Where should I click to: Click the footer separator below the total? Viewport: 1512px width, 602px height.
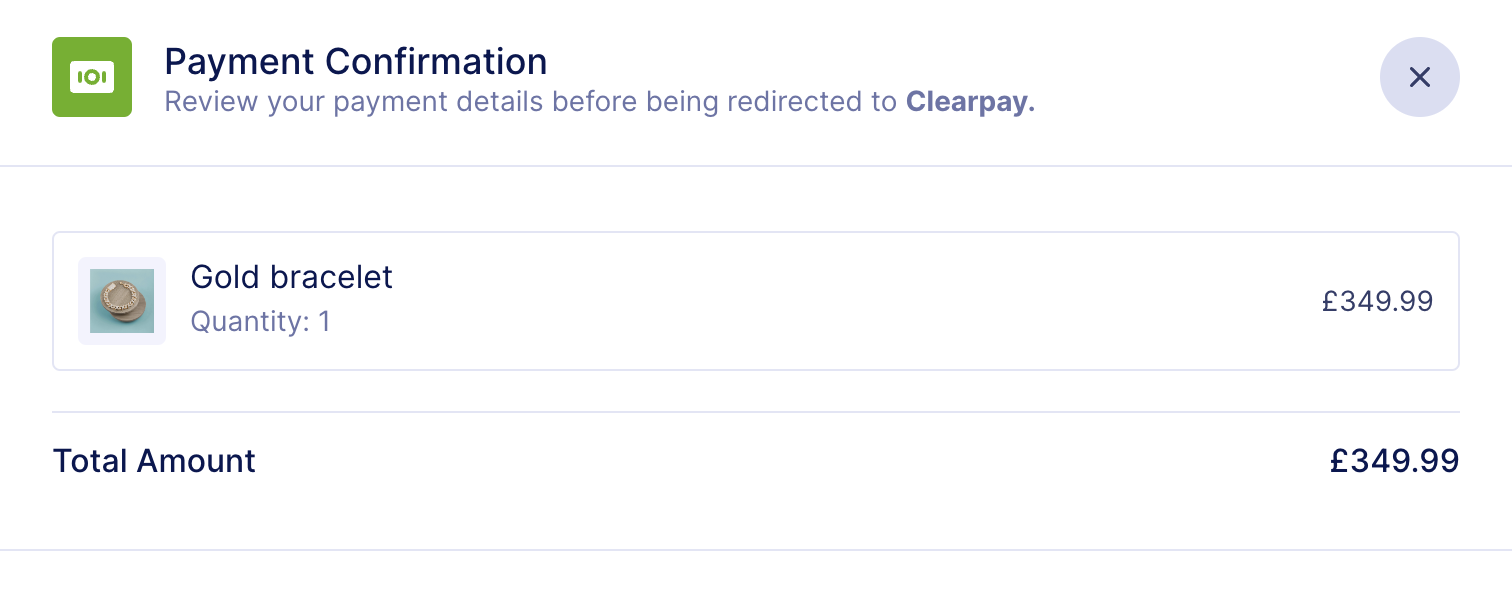pos(755,550)
